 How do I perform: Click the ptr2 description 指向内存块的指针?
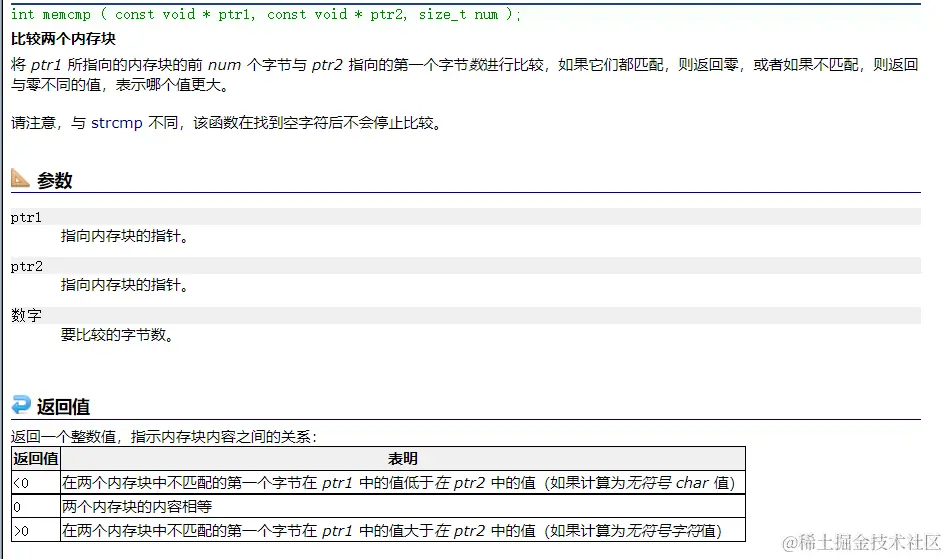[x=125, y=285]
